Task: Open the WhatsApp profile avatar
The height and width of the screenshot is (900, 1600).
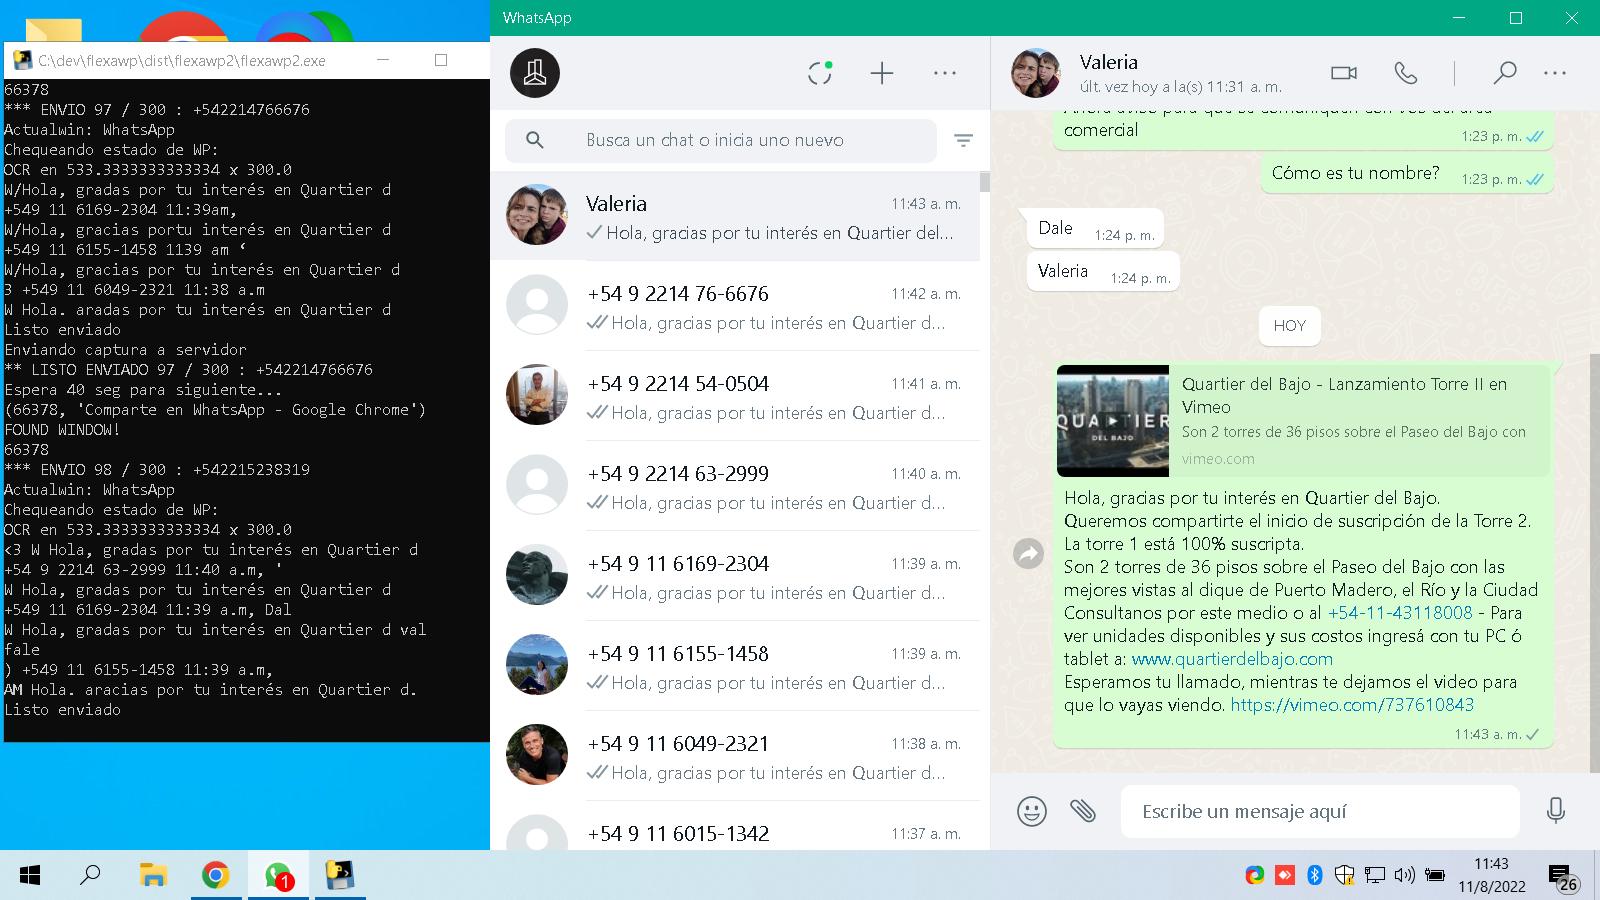Action: click(x=535, y=73)
